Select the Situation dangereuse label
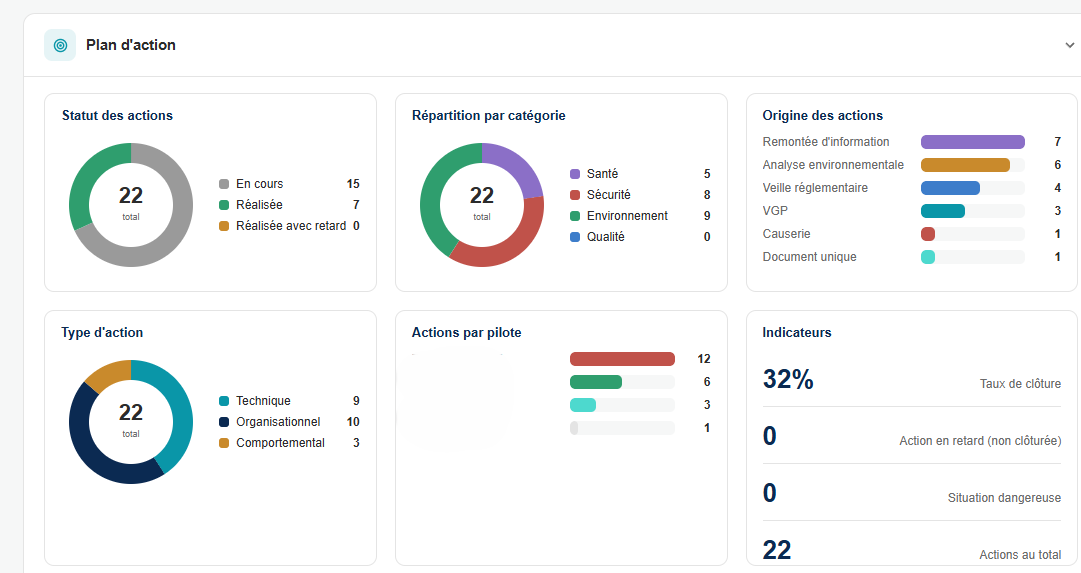 (x=1004, y=498)
